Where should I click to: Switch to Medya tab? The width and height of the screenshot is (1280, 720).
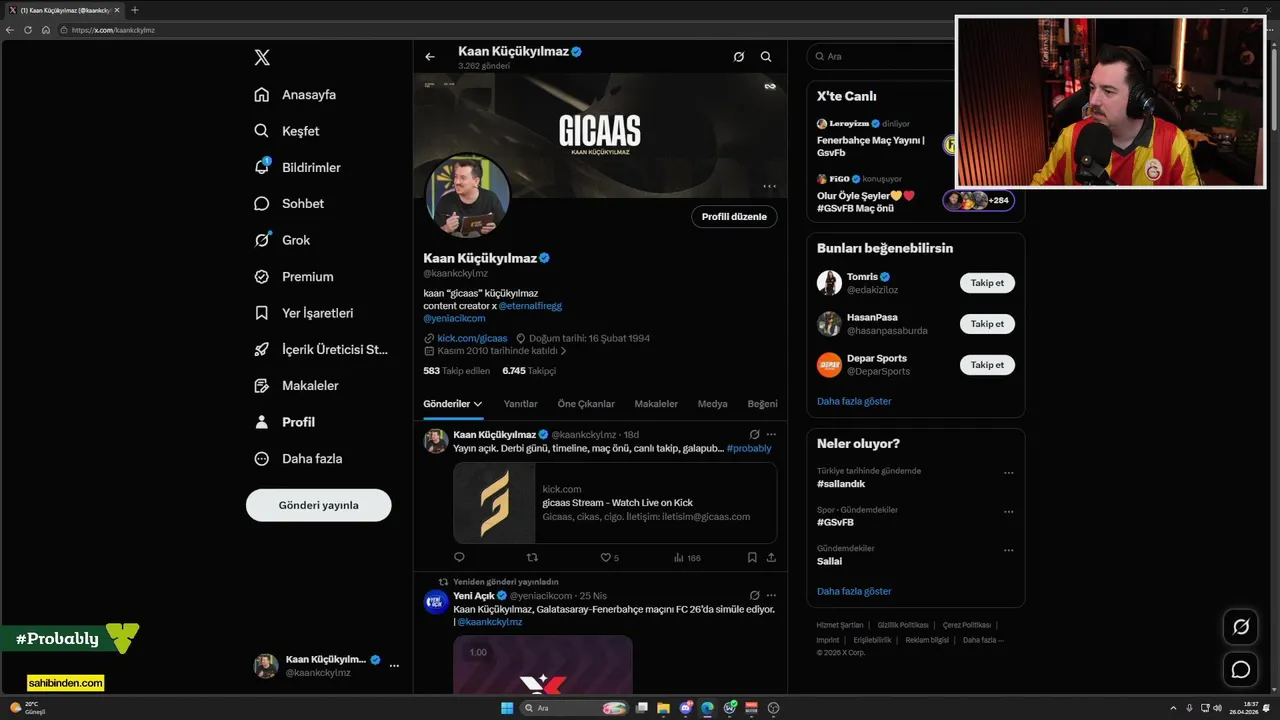[712, 404]
